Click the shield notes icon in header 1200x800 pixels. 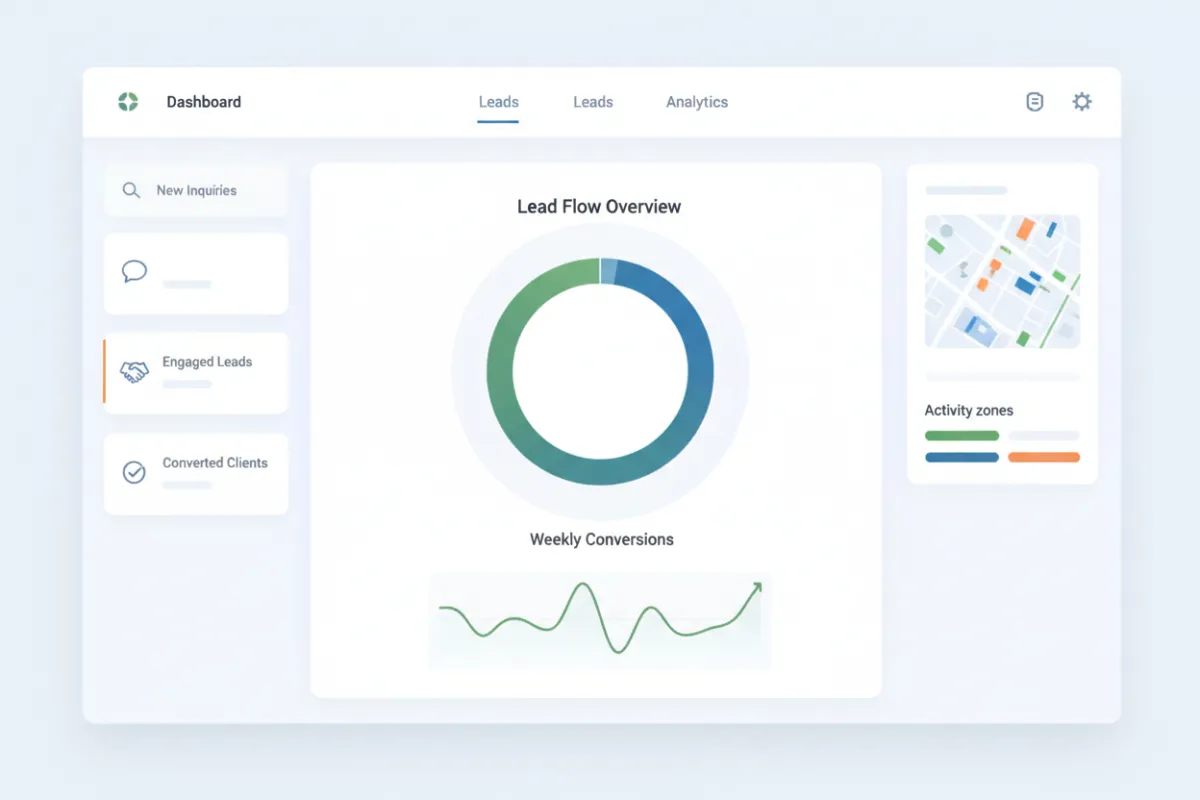point(1035,101)
